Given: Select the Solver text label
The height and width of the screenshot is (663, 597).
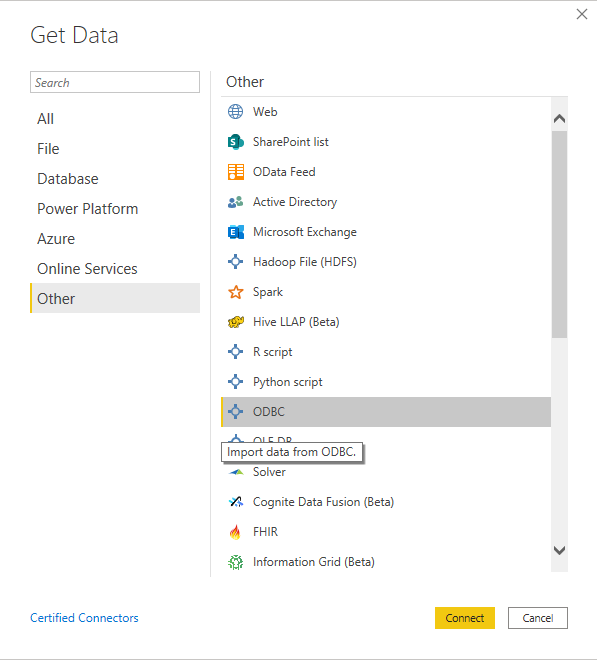Looking at the screenshot, I should point(269,472).
